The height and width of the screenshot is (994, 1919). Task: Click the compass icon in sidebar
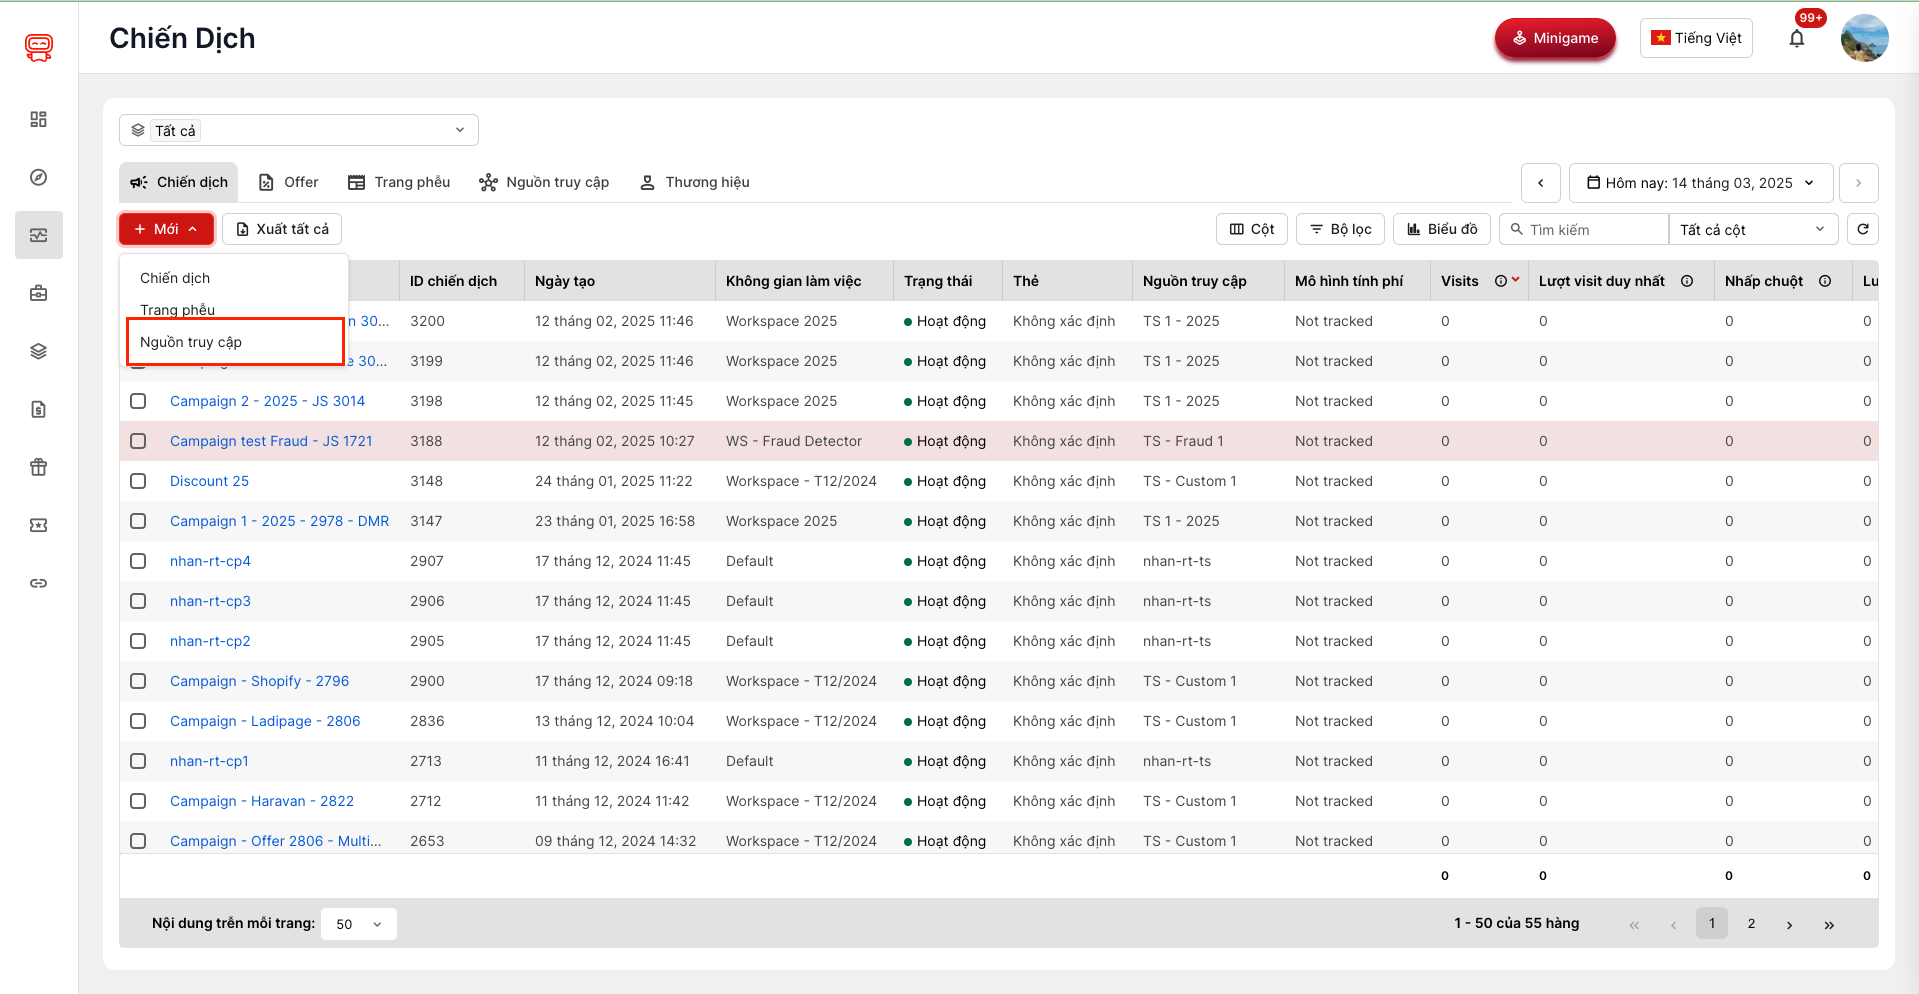[x=39, y=177]
